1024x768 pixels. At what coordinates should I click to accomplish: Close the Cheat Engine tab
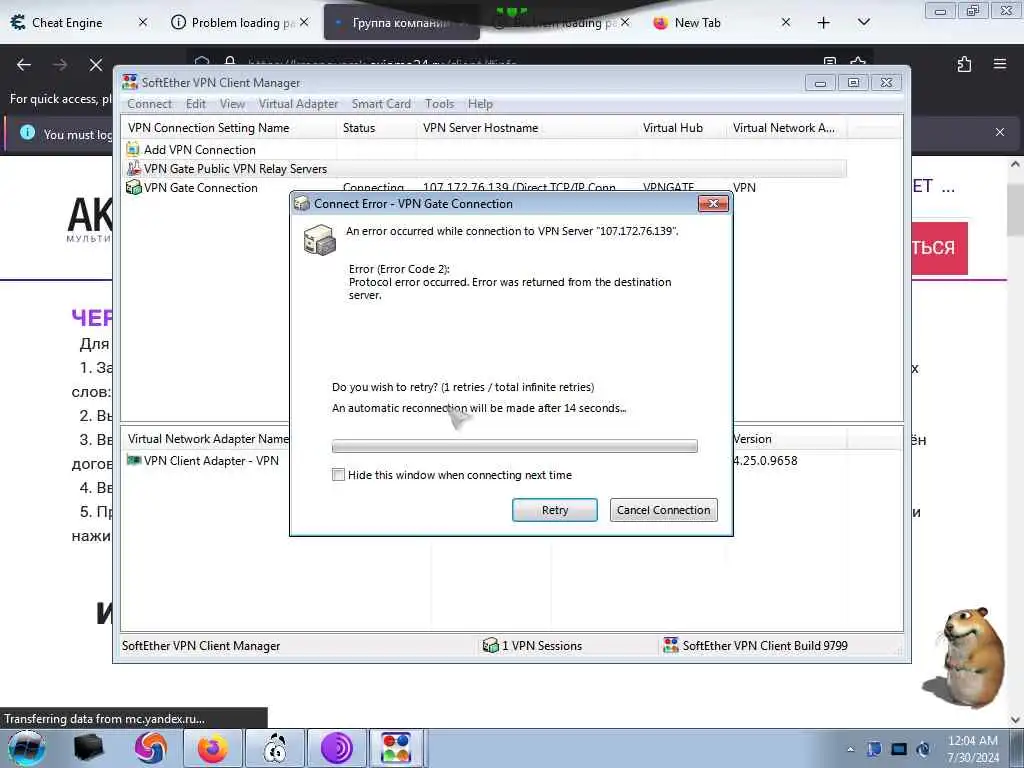143,22
